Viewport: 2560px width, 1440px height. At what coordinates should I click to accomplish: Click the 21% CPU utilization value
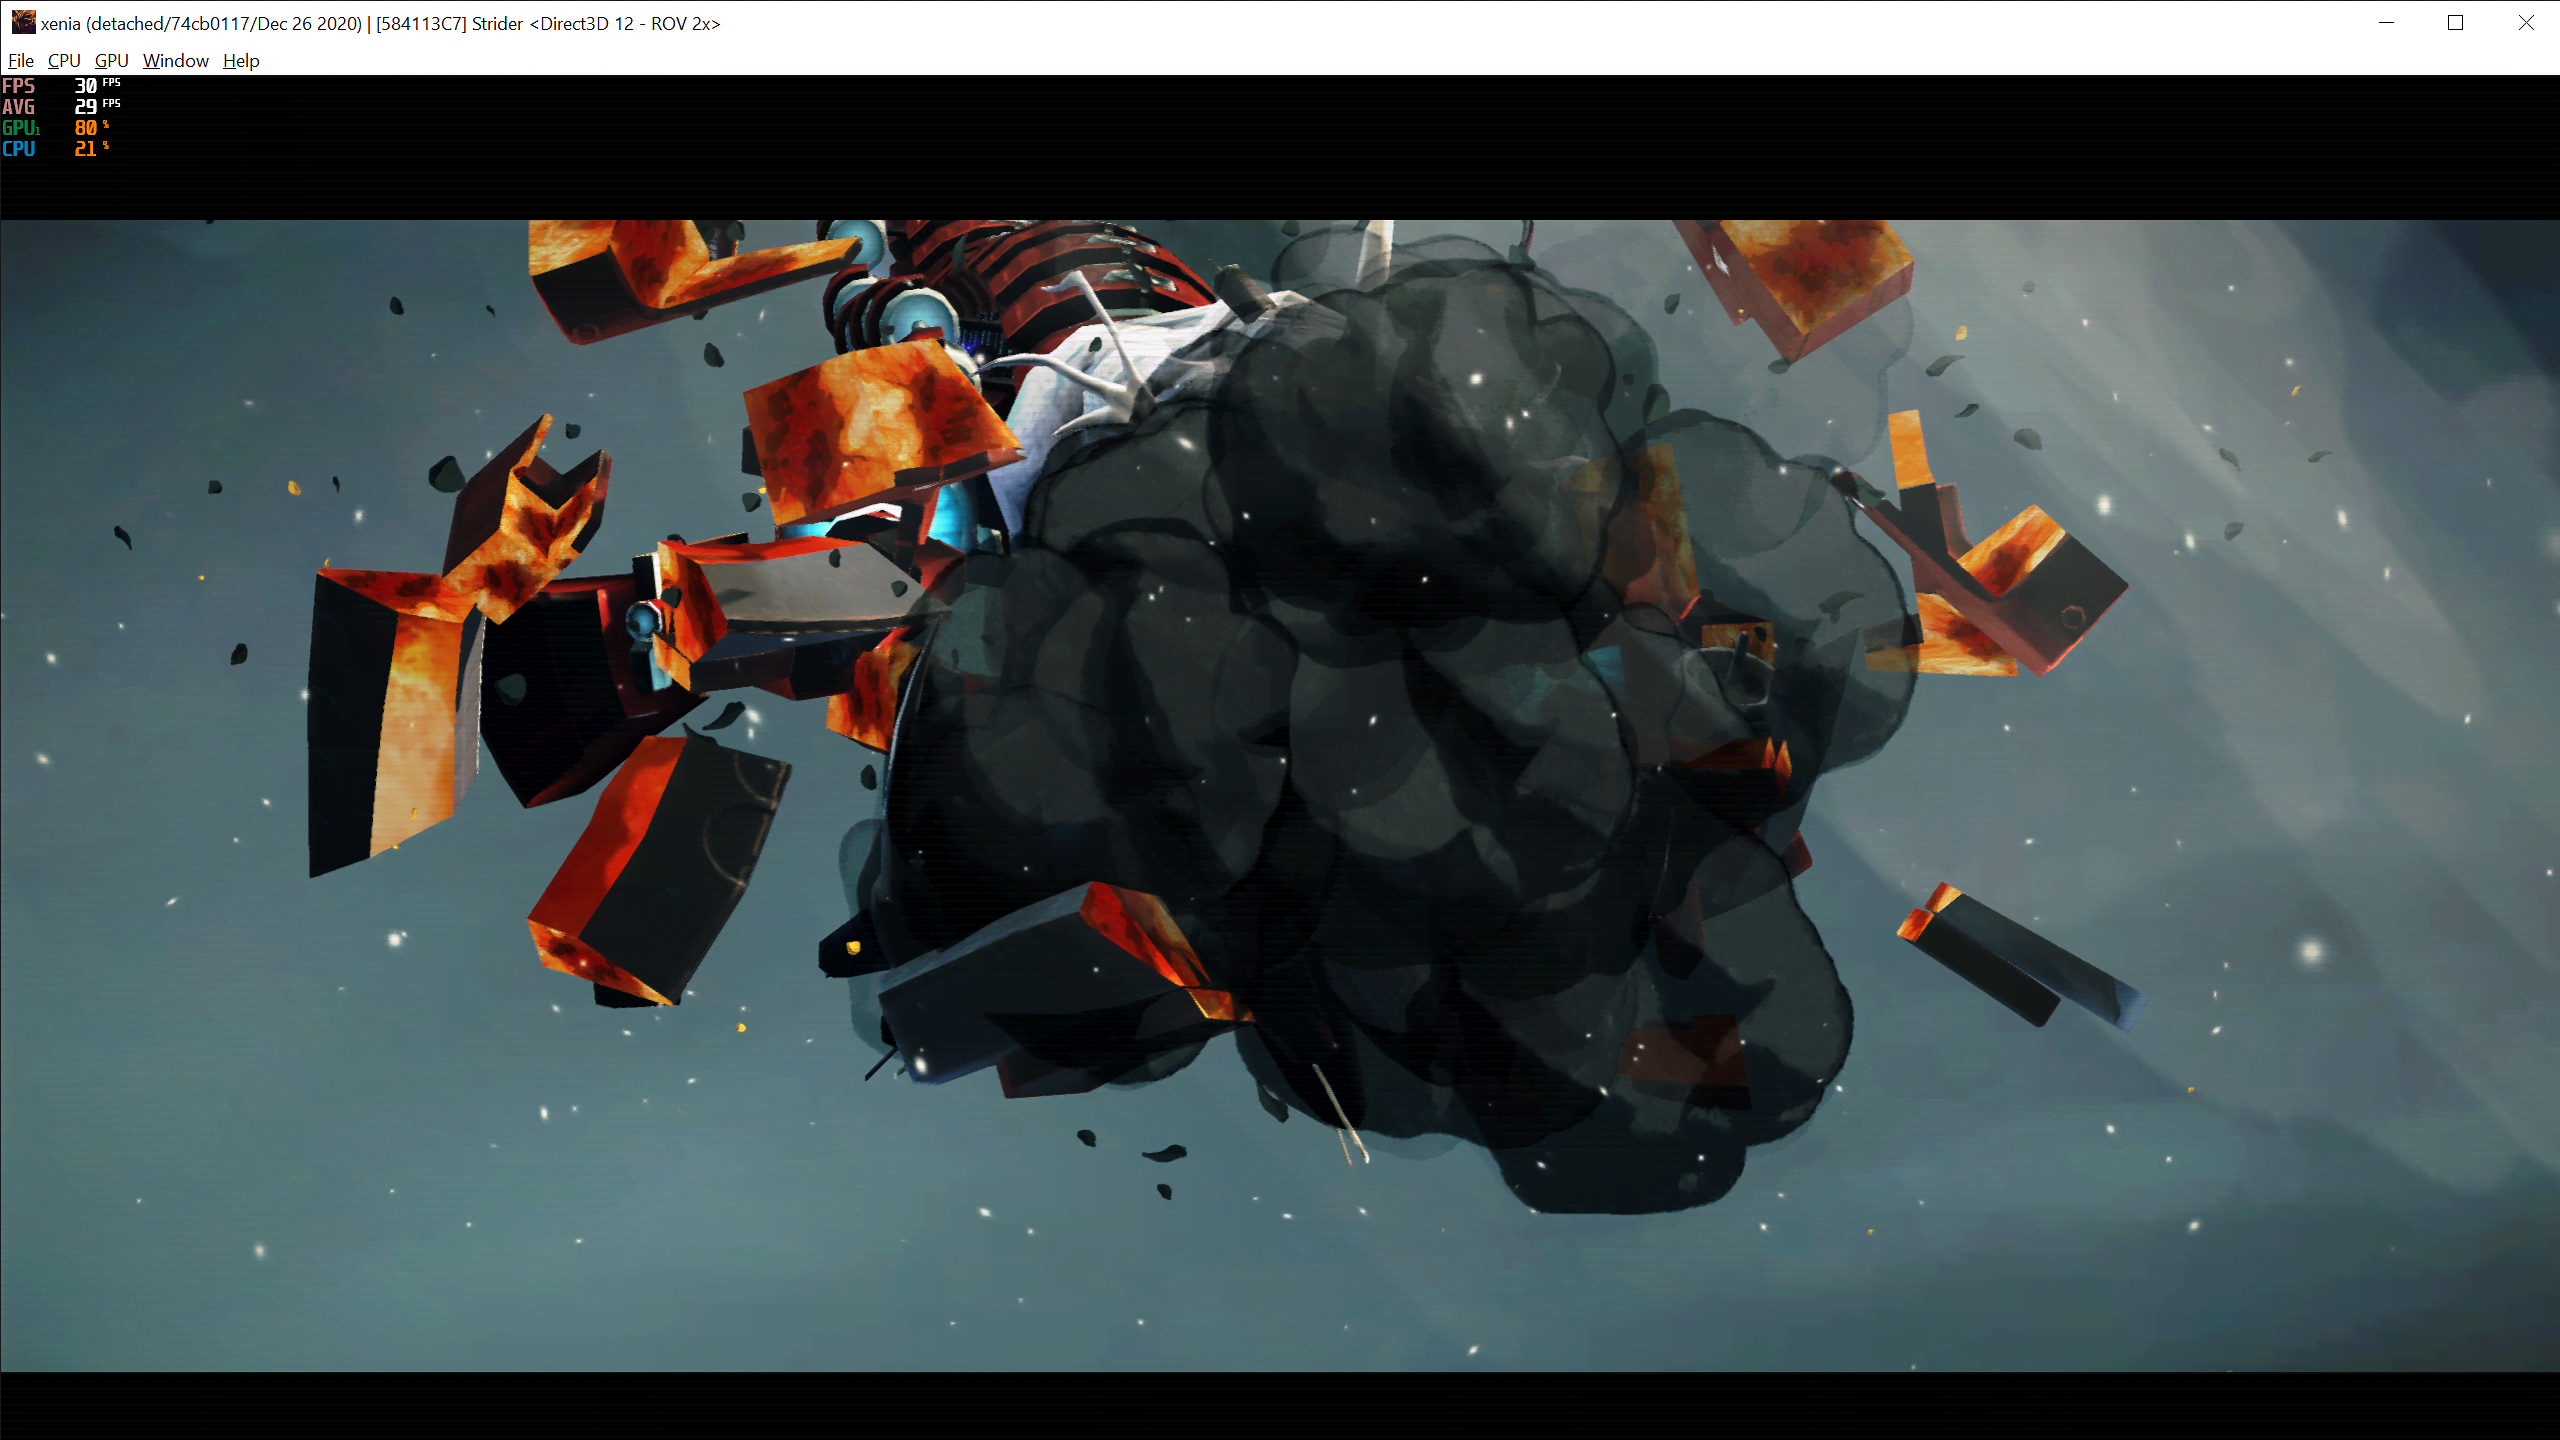pos(84,149)
